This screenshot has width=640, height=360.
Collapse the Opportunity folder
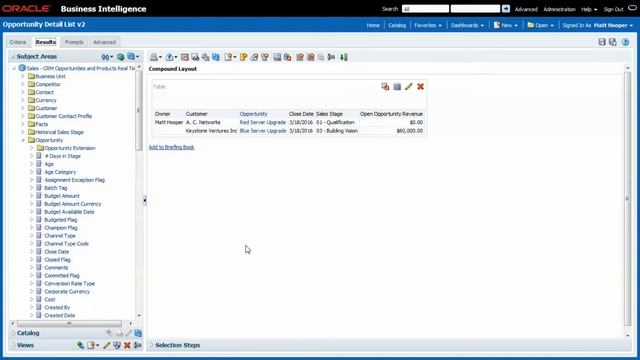[23, 140]
